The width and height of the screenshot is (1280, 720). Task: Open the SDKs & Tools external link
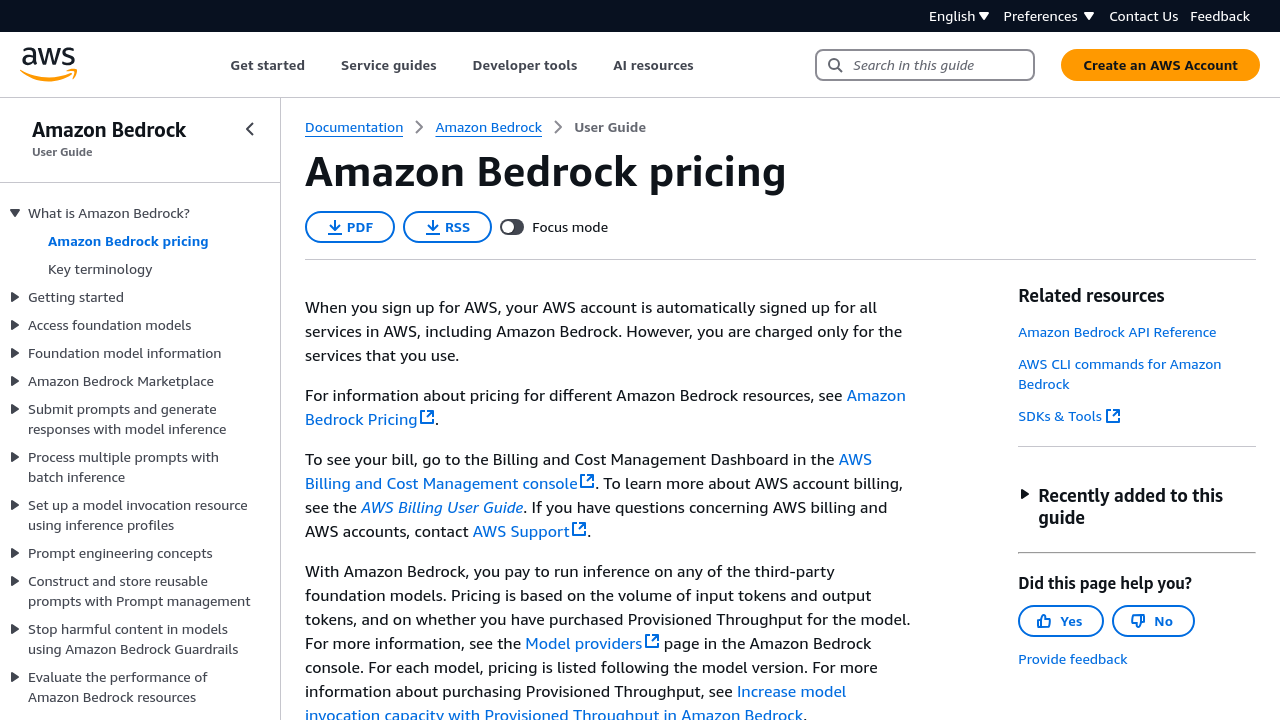click(1068, 416)
